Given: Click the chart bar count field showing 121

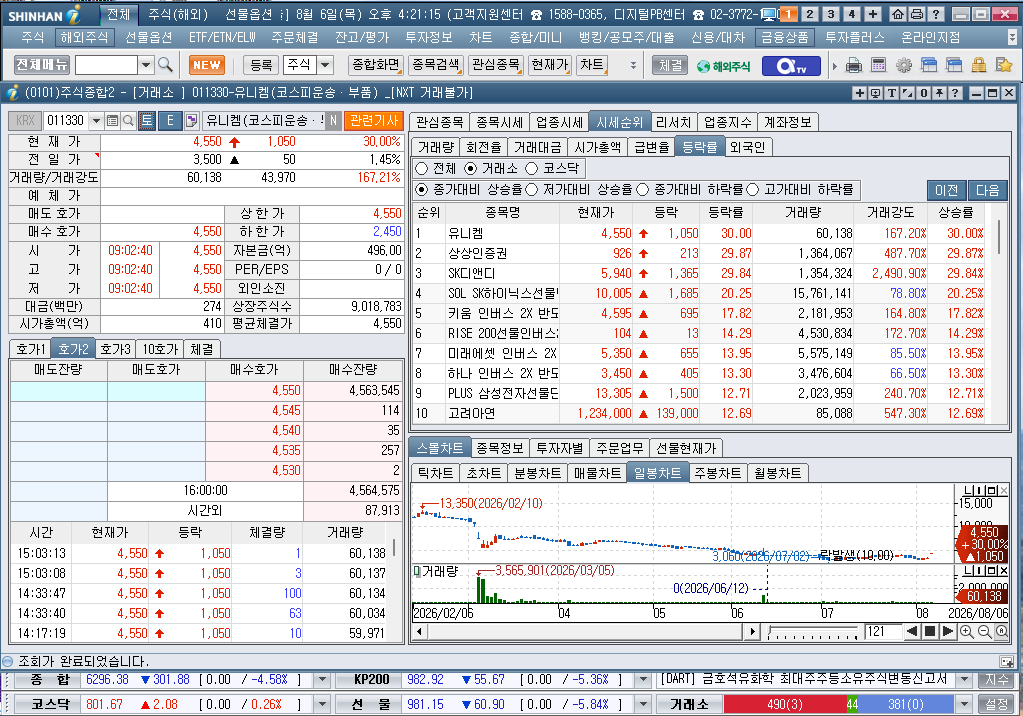Looking at the screenshot, I should point(881,632).
